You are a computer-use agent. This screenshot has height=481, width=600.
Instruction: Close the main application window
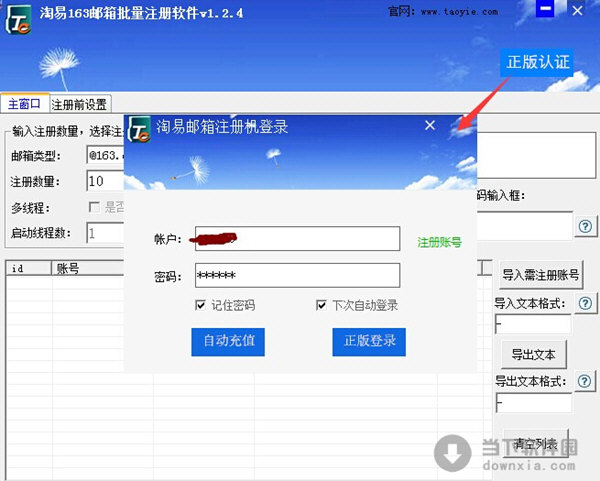[x=577, y=10]
